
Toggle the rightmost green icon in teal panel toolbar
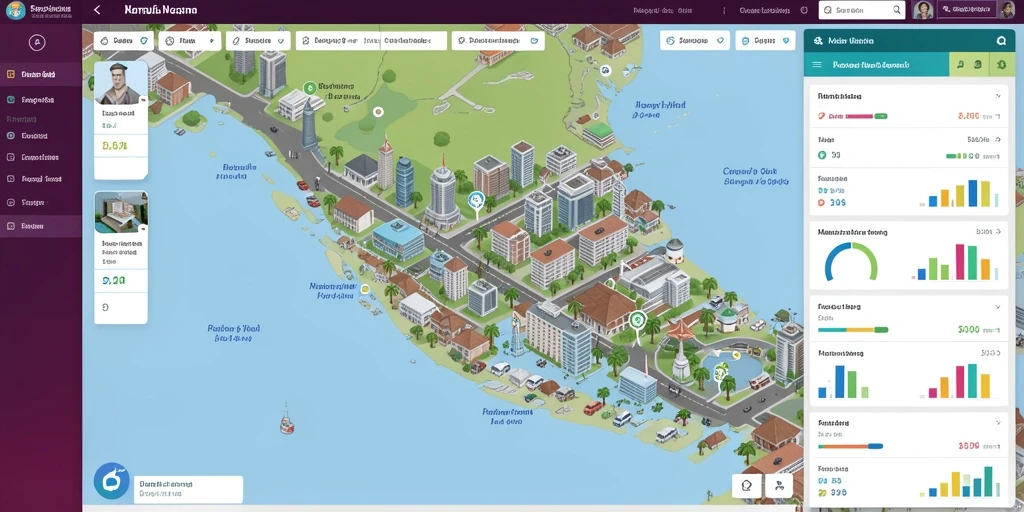[1002, 65]
